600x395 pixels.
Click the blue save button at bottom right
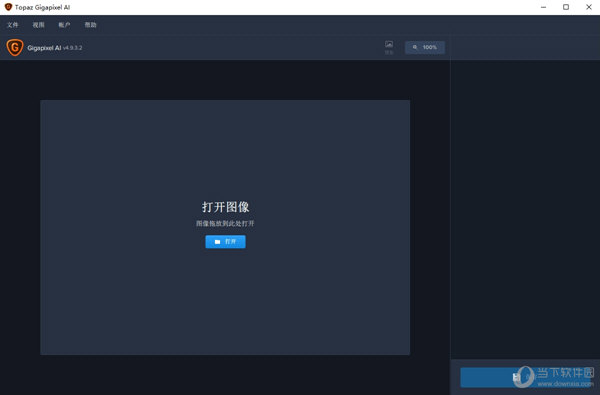click(x=526, y=377)
